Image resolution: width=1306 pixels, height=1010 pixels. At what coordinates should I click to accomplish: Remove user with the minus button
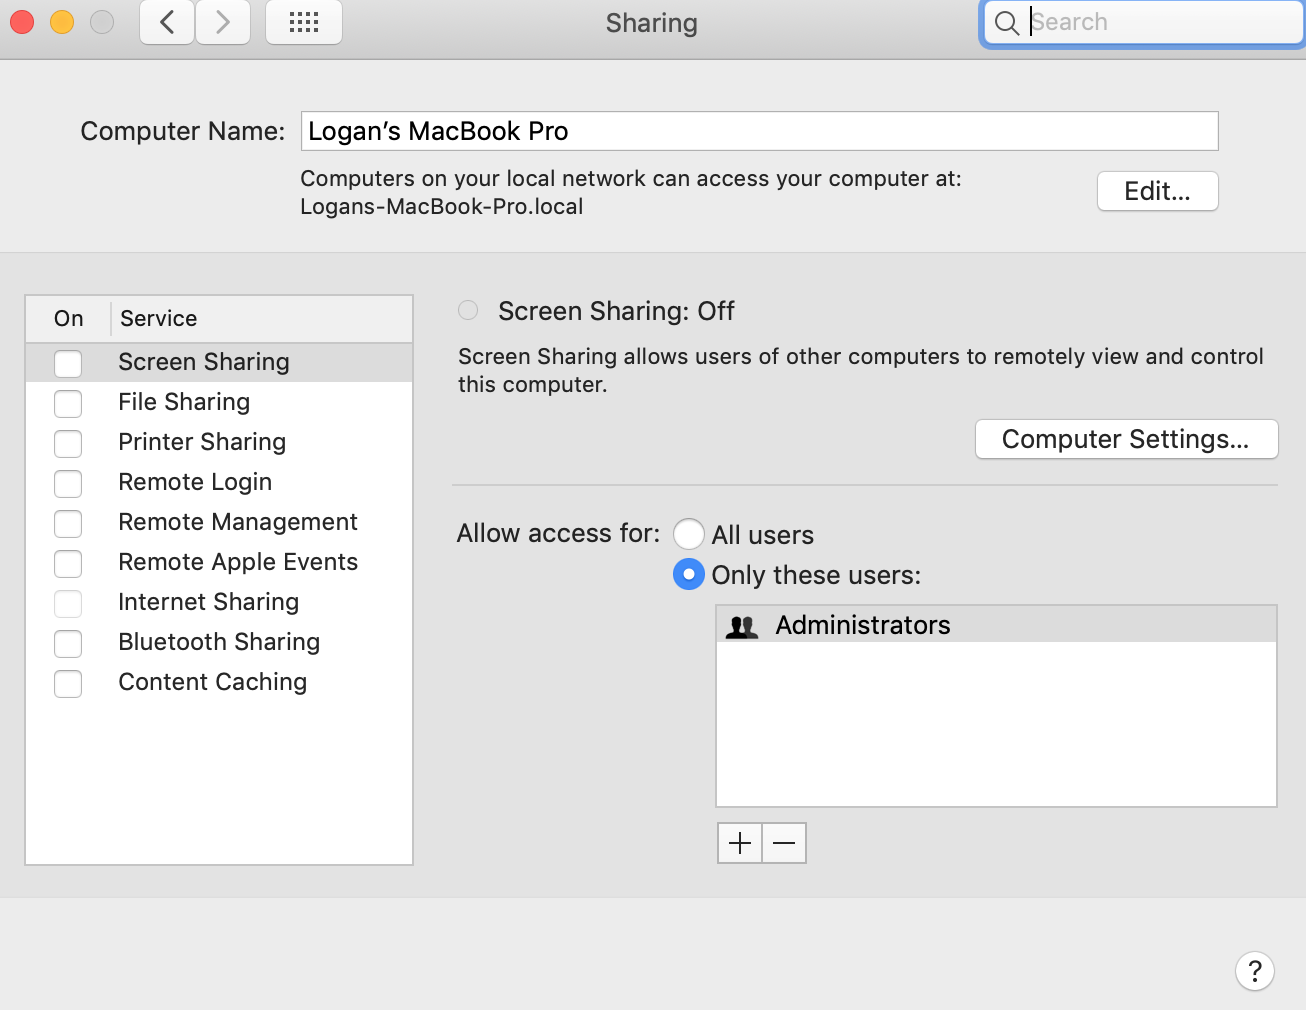784,843
